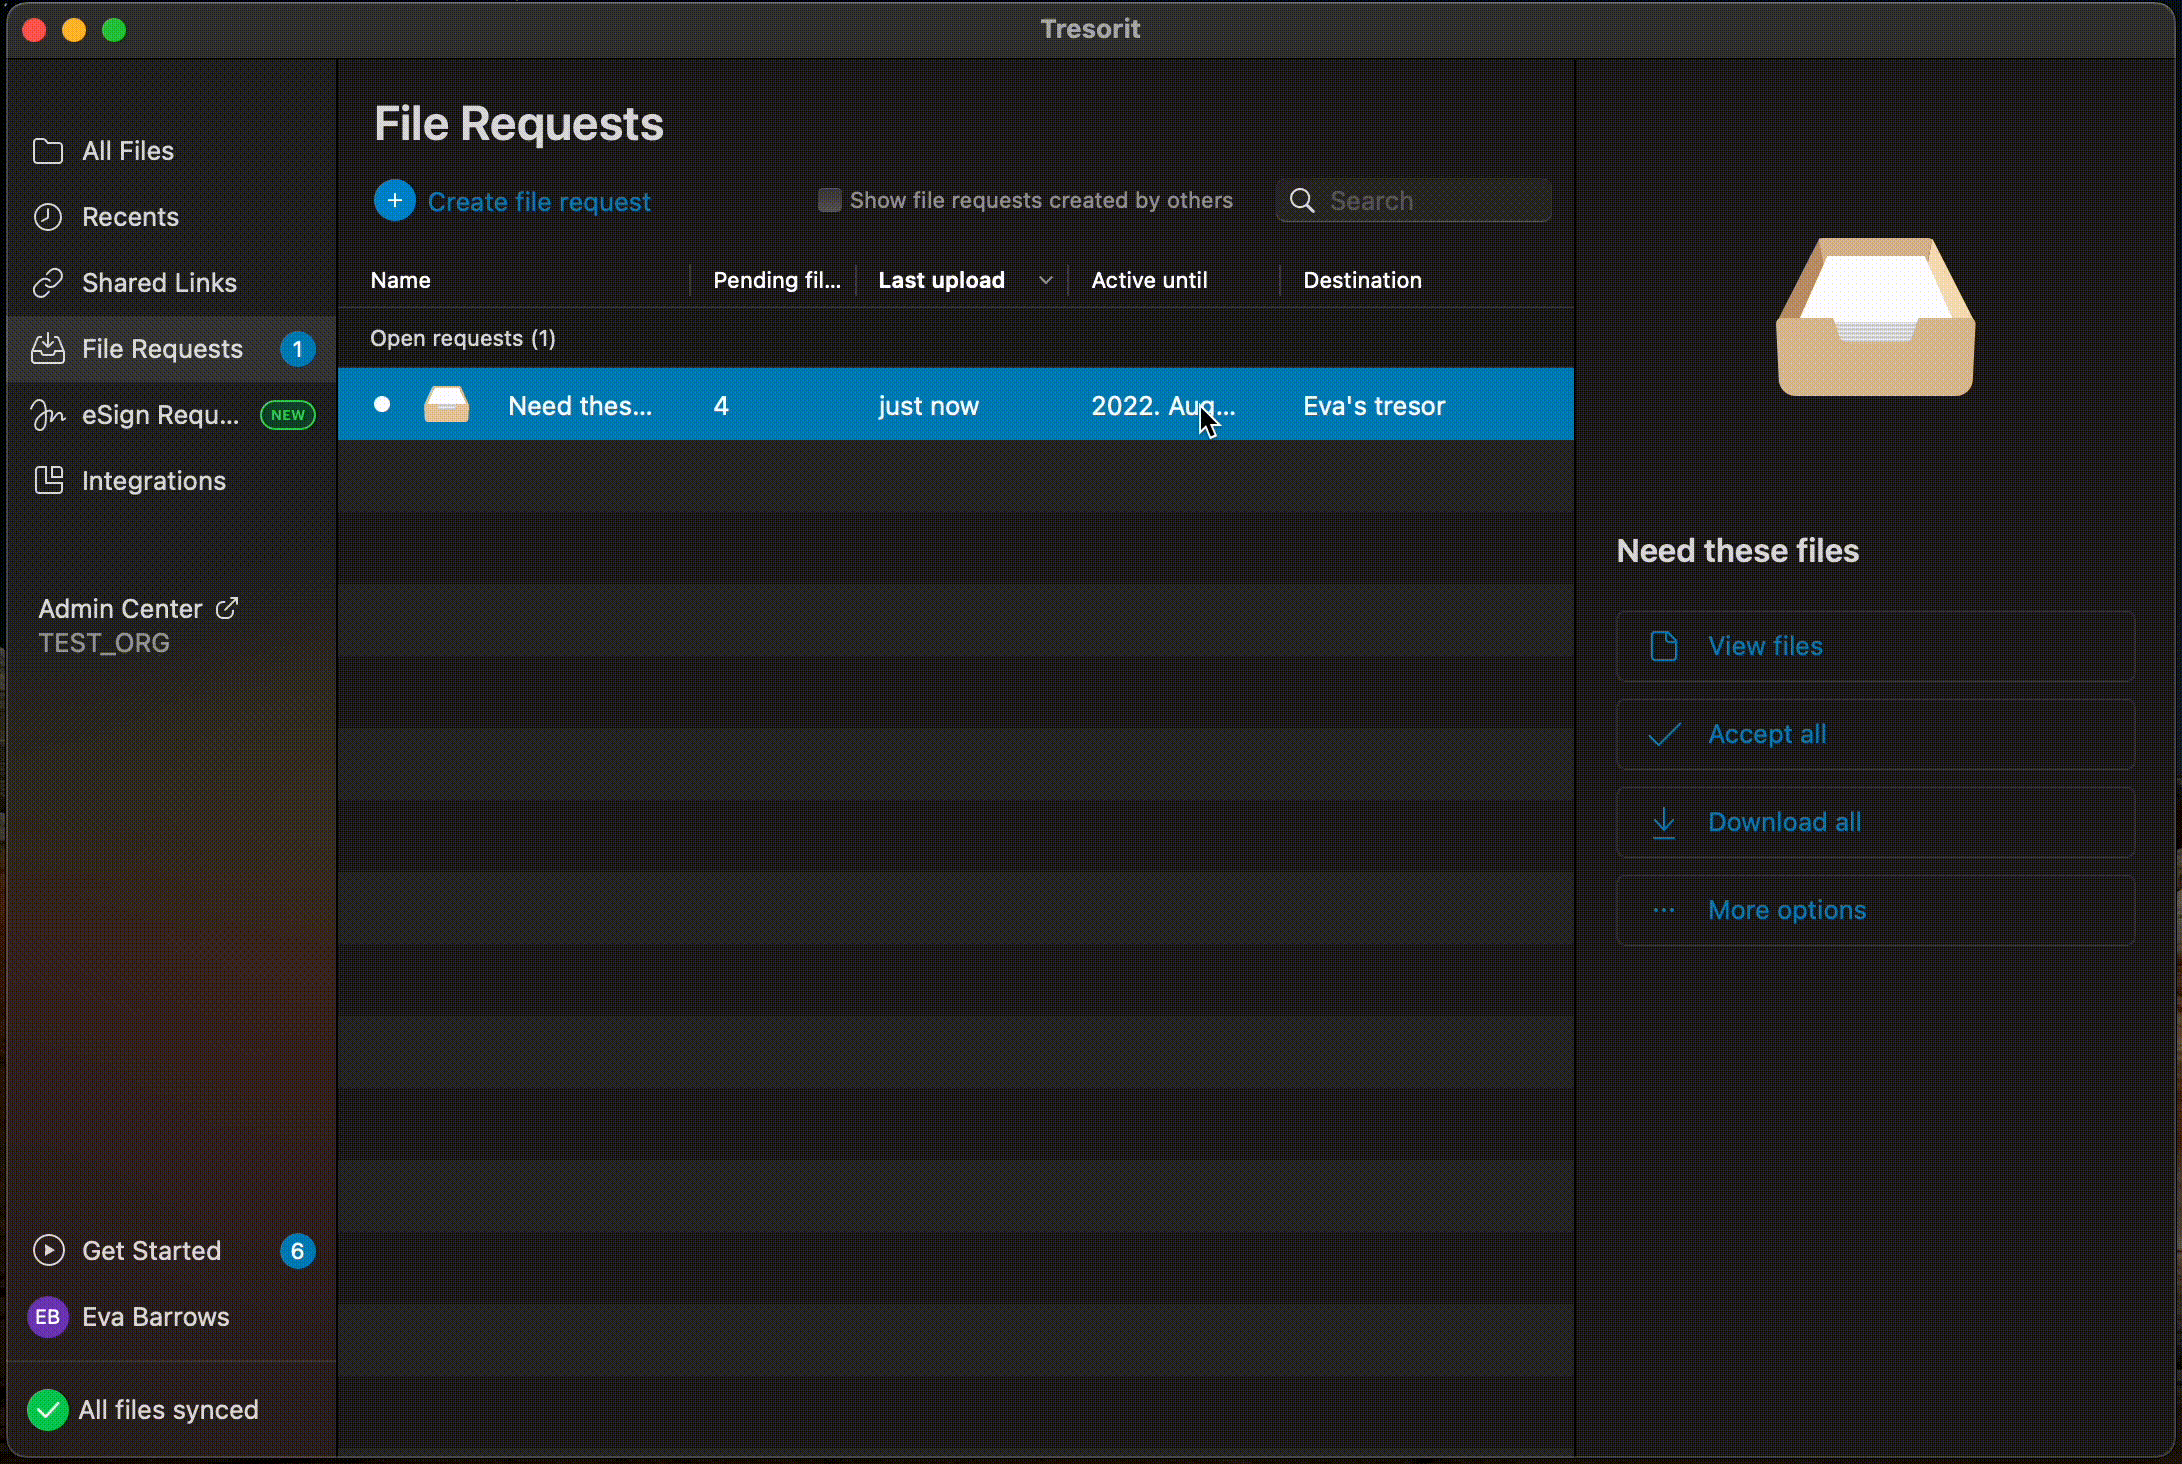Click the File Requests page heading
Viewport: 2182px width, 1464px height.
pos(518,124)
